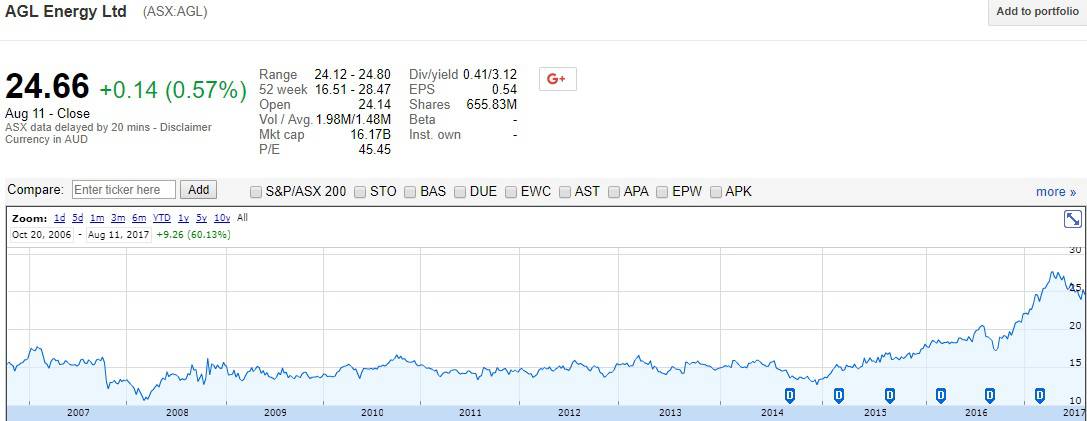Focus the Enter ticker here field
The image size is (1087, 421).
(x=124, y=190)
